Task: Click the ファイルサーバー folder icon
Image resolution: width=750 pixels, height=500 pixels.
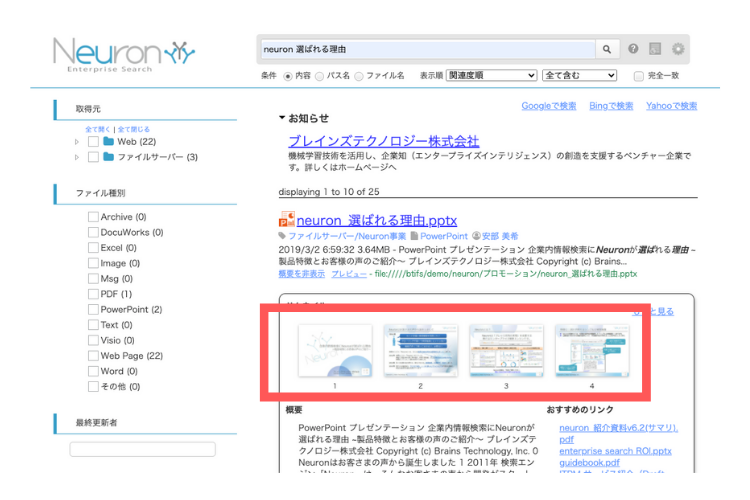Action: pyautogui.click(x=109, y=156)
